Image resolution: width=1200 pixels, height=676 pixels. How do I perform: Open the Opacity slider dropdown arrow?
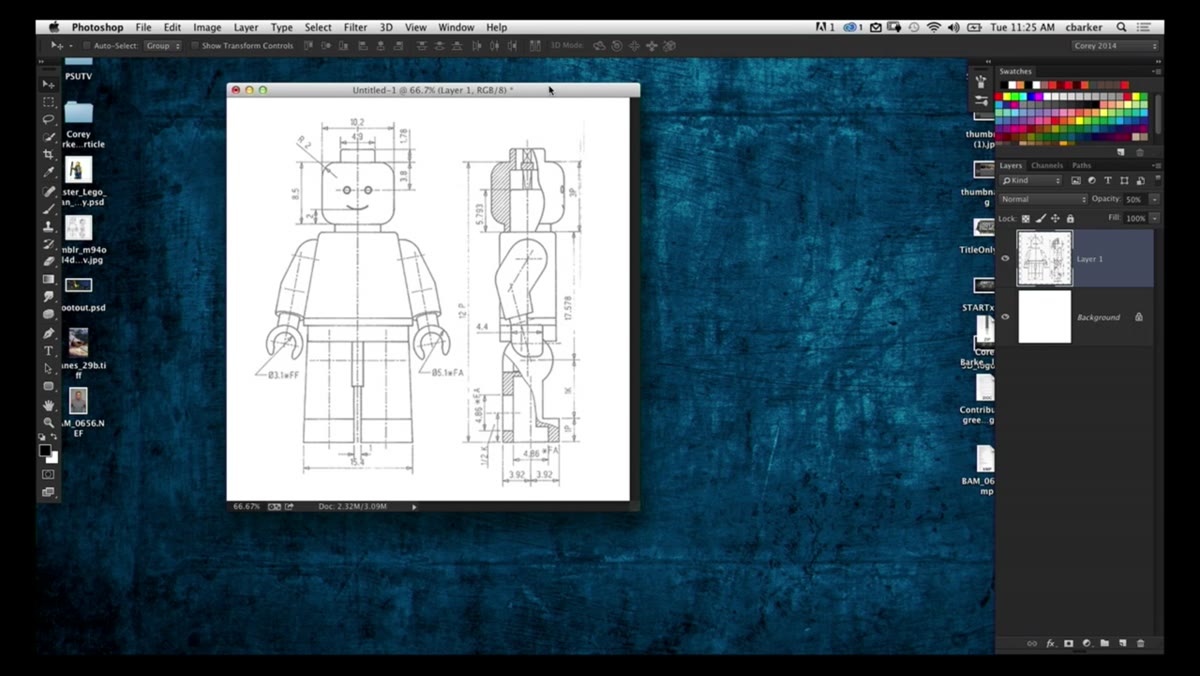tap(1154, 199)
